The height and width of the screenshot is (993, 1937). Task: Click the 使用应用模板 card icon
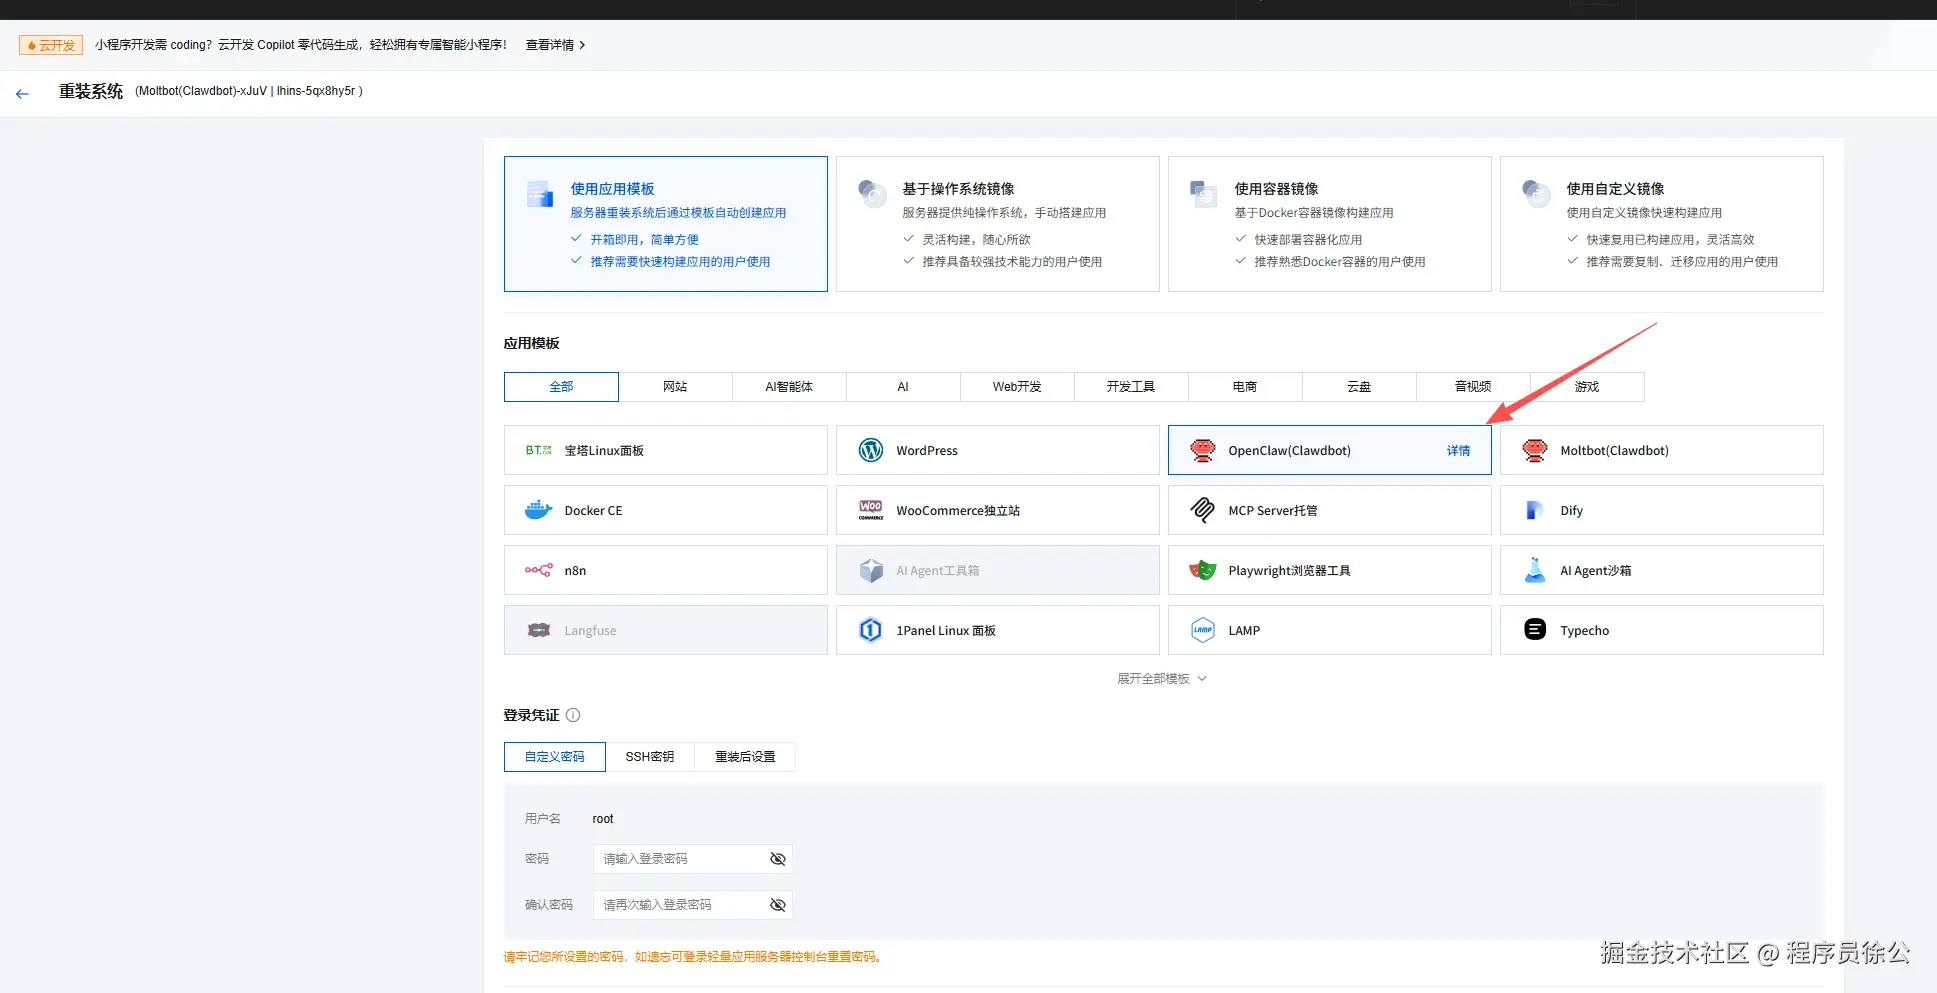(x=540, y=194)
